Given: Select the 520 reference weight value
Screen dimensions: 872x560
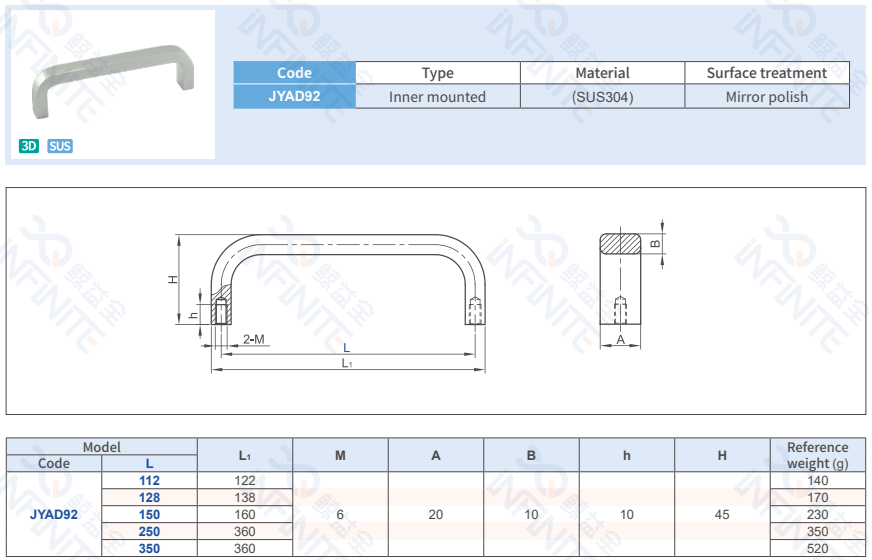Looking at the screenshot, I should pos(817,549).
